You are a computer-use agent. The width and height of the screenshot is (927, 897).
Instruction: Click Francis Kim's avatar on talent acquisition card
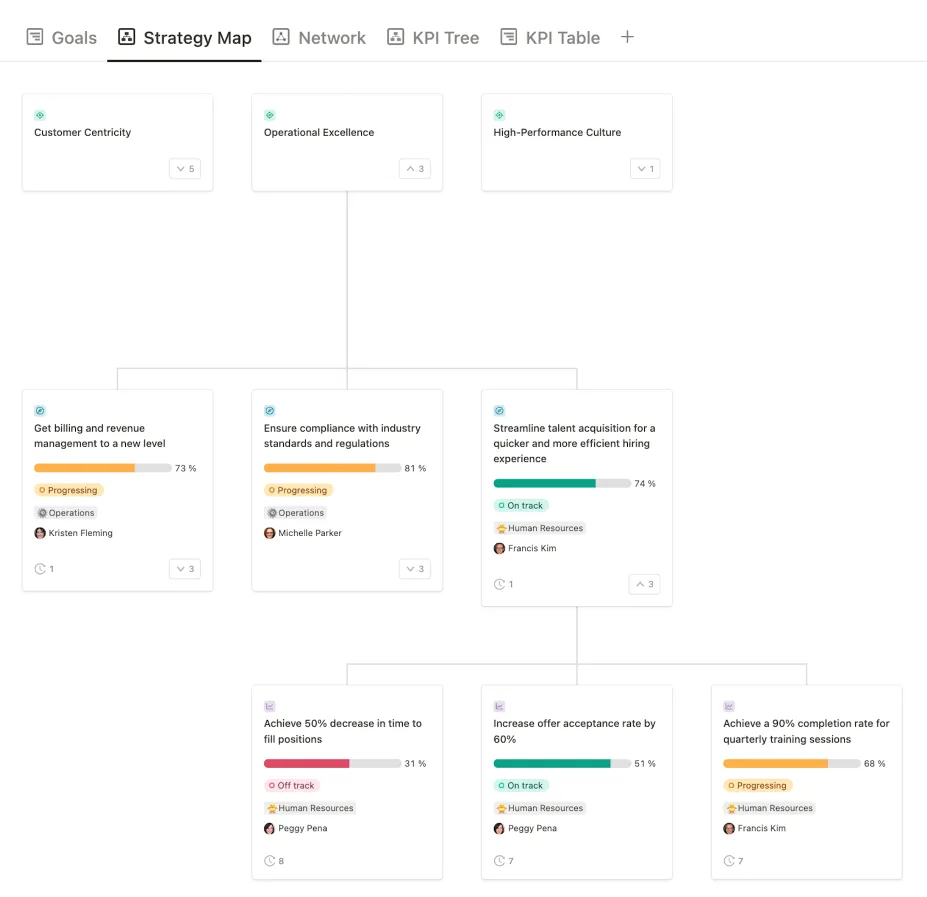[498, 548]
